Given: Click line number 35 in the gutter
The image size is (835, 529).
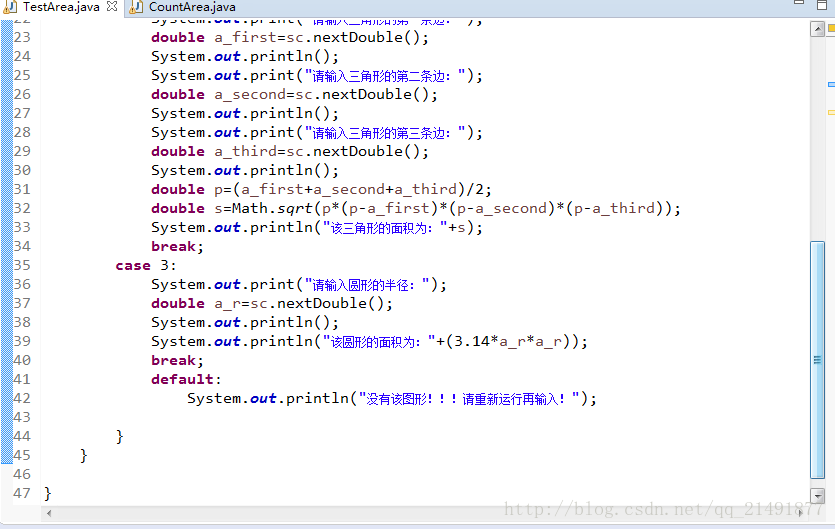Looking at the screenshot, I should (x=22, y=265).
